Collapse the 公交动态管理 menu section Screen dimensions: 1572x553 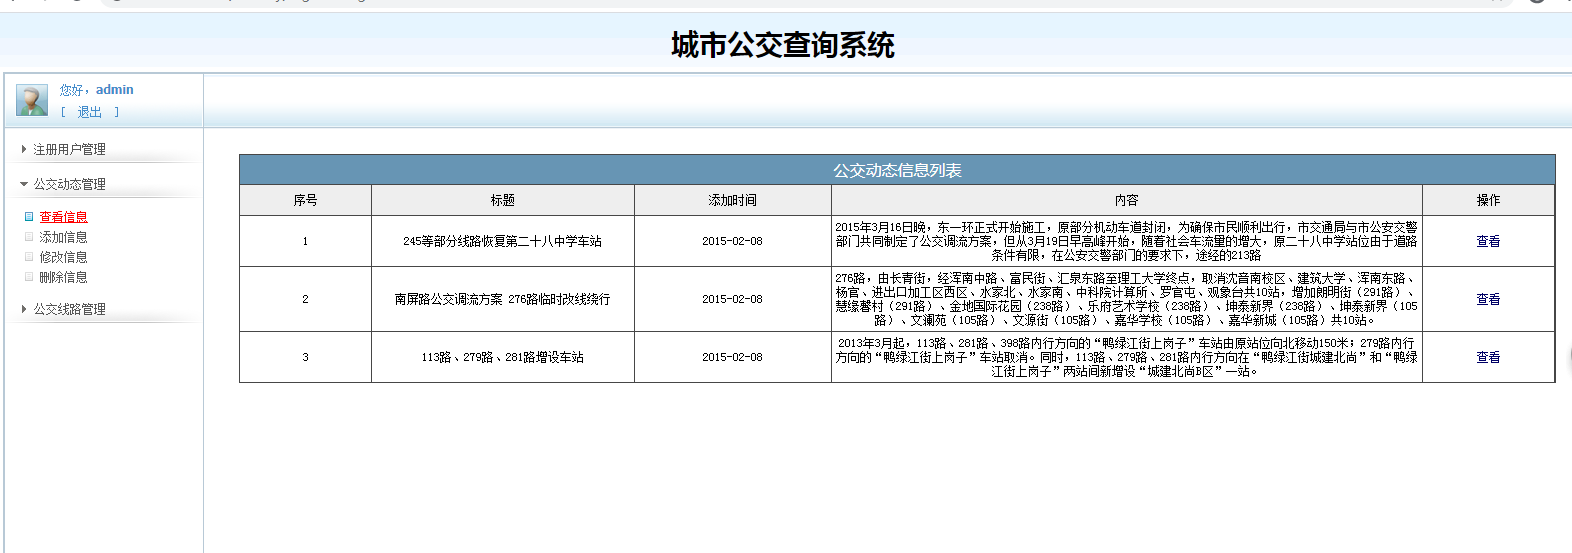[69, 184]
